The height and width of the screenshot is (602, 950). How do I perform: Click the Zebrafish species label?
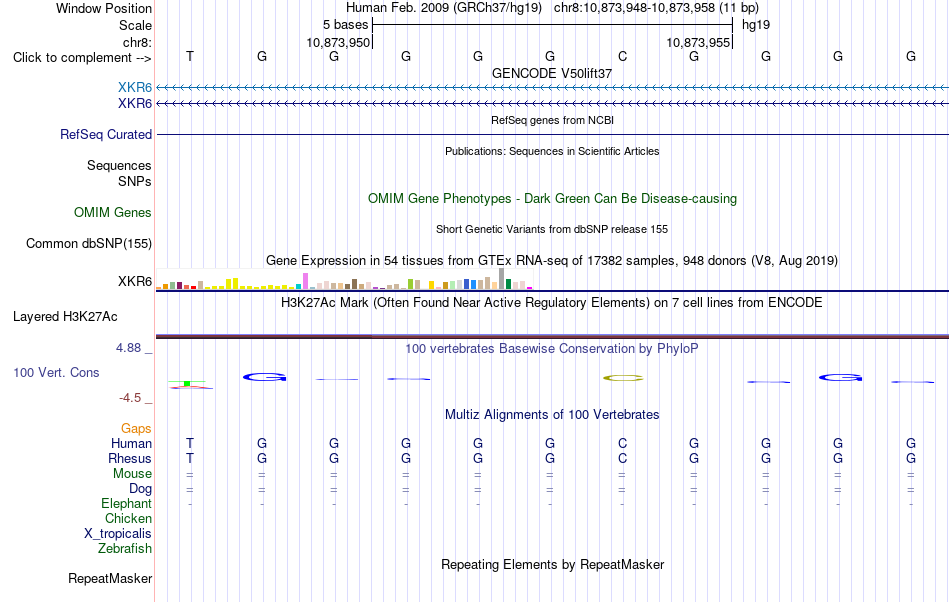(x=125, y=548)
